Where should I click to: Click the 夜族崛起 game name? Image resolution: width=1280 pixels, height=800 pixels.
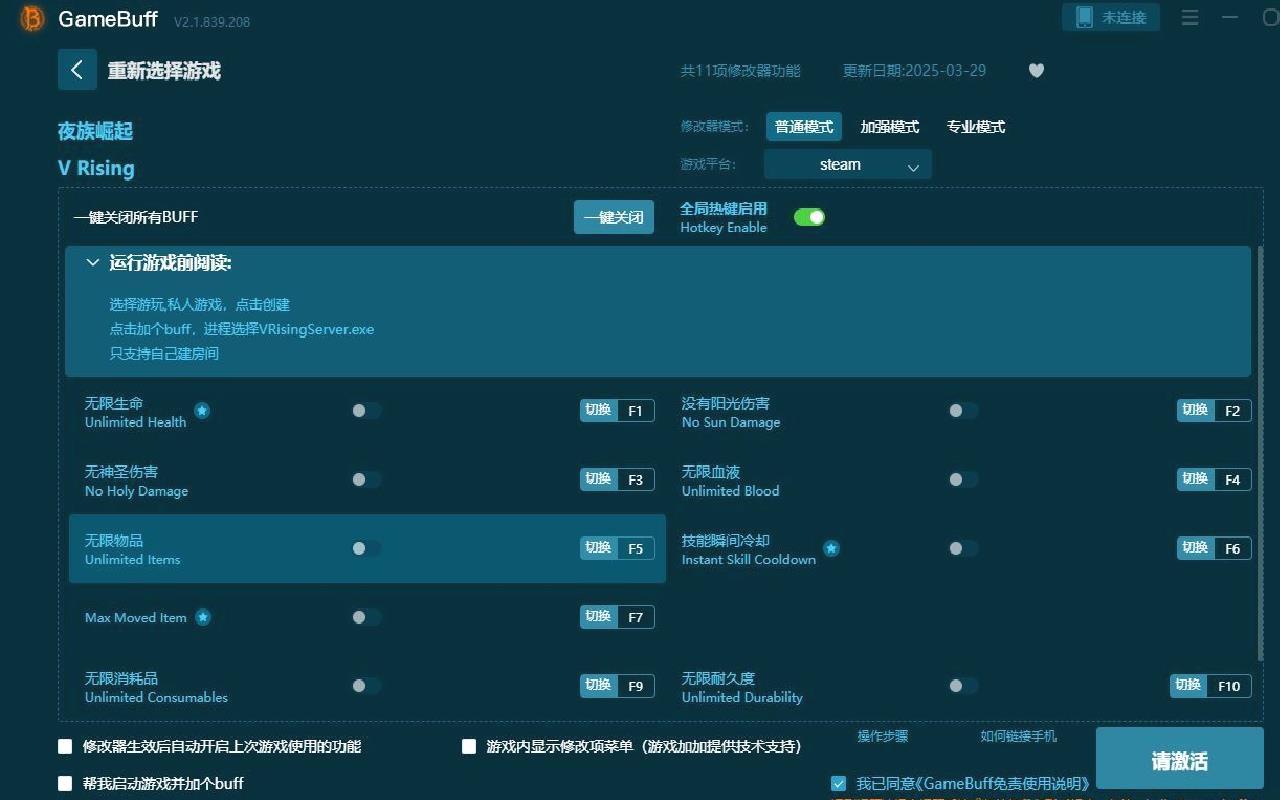click(x=95, y=131)
